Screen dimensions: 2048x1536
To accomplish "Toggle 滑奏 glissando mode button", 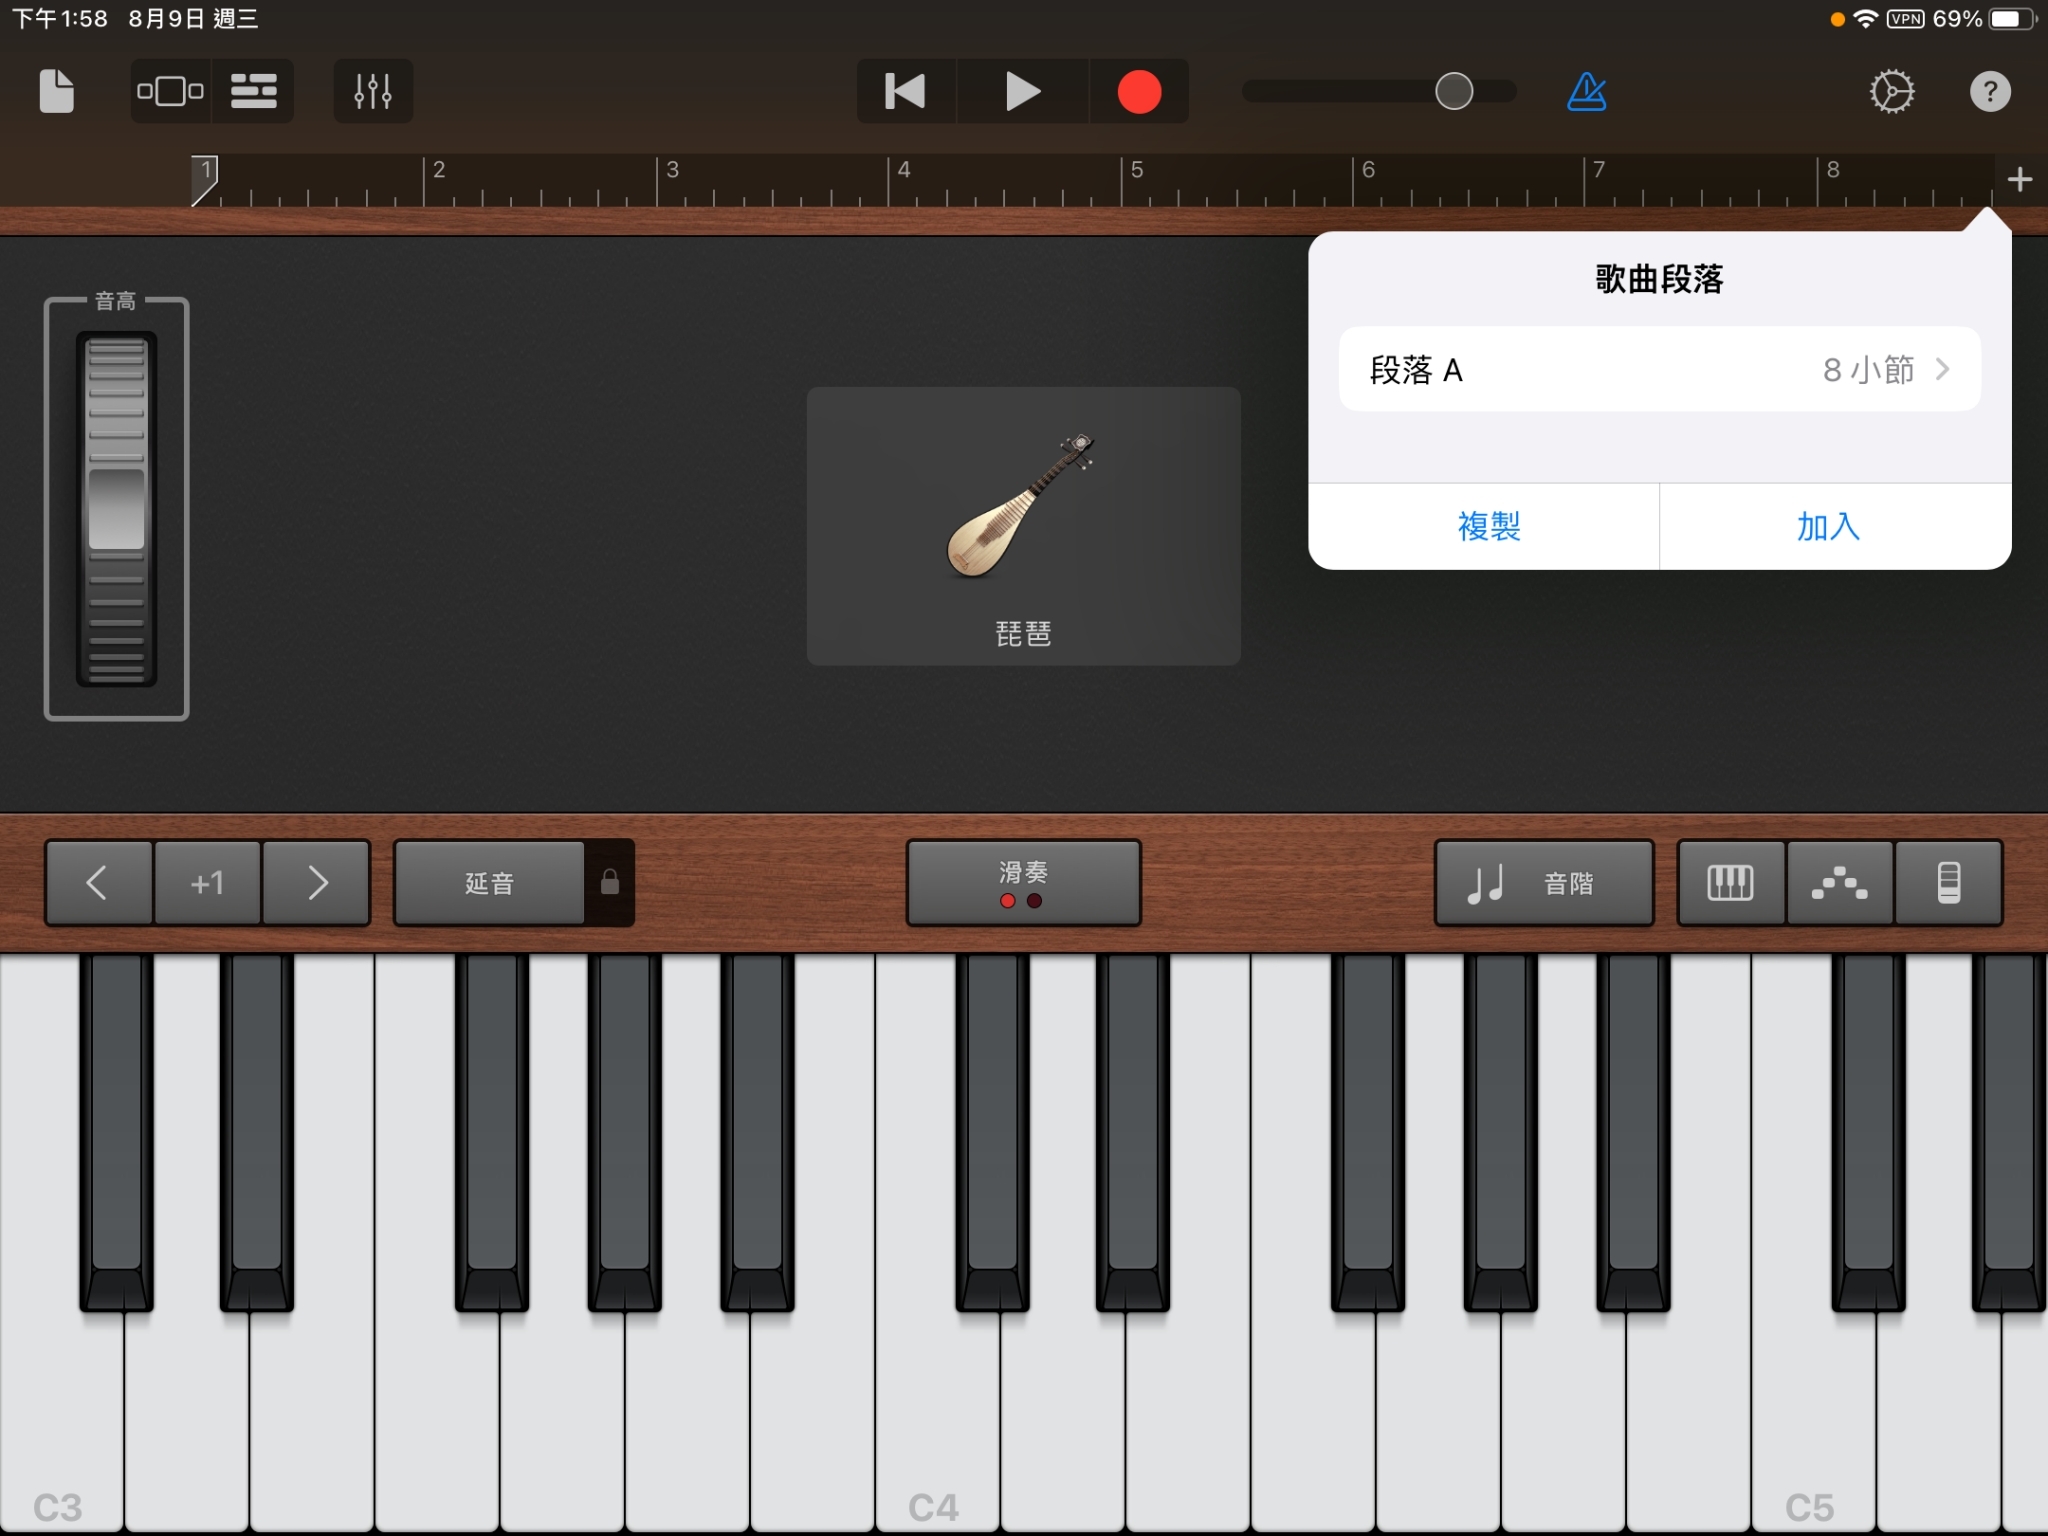I will 1022,882.
